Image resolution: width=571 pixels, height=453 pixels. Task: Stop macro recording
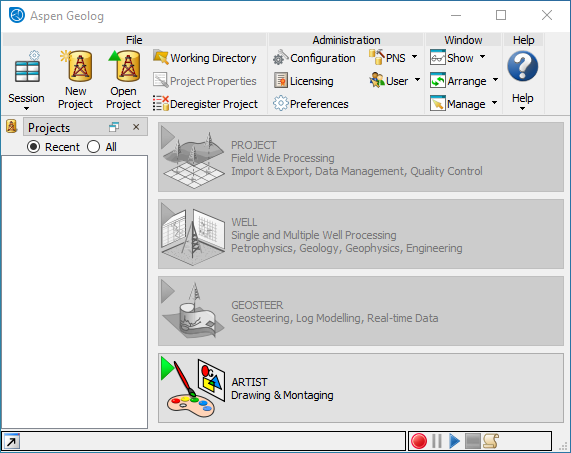click(x=473, y=441)
